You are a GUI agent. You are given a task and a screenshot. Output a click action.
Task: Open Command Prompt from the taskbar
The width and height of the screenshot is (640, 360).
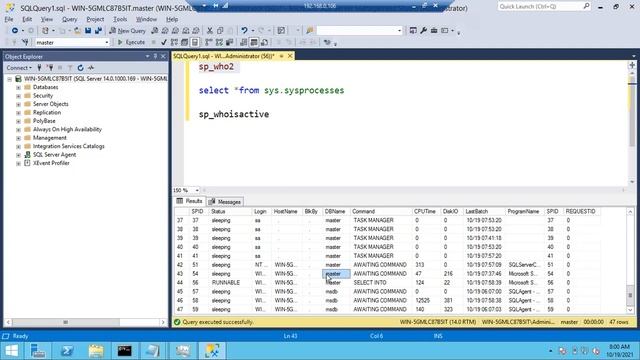coord(124,351)
